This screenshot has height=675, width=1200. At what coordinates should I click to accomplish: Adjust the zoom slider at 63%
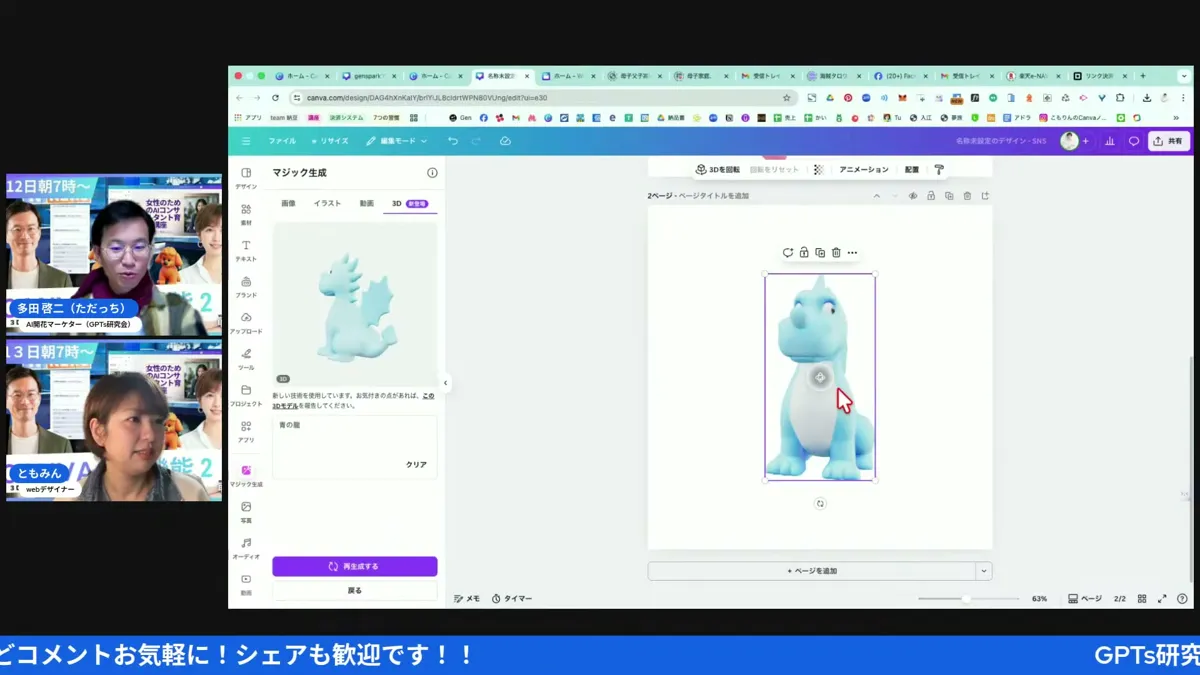(x=966, y=599)
